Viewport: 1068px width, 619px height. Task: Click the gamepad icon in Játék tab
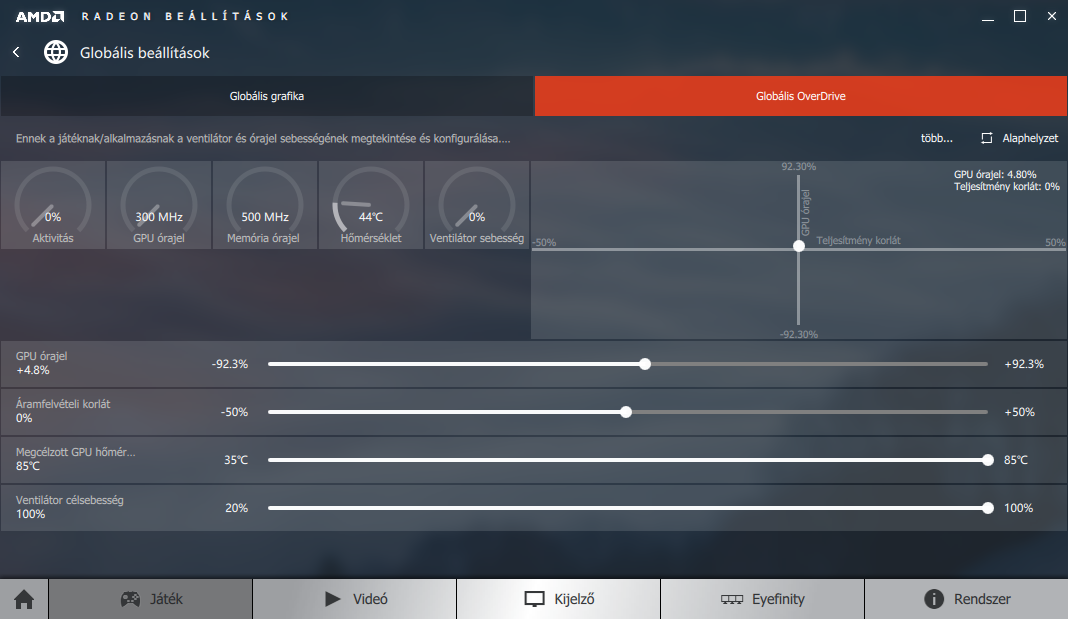130,599
